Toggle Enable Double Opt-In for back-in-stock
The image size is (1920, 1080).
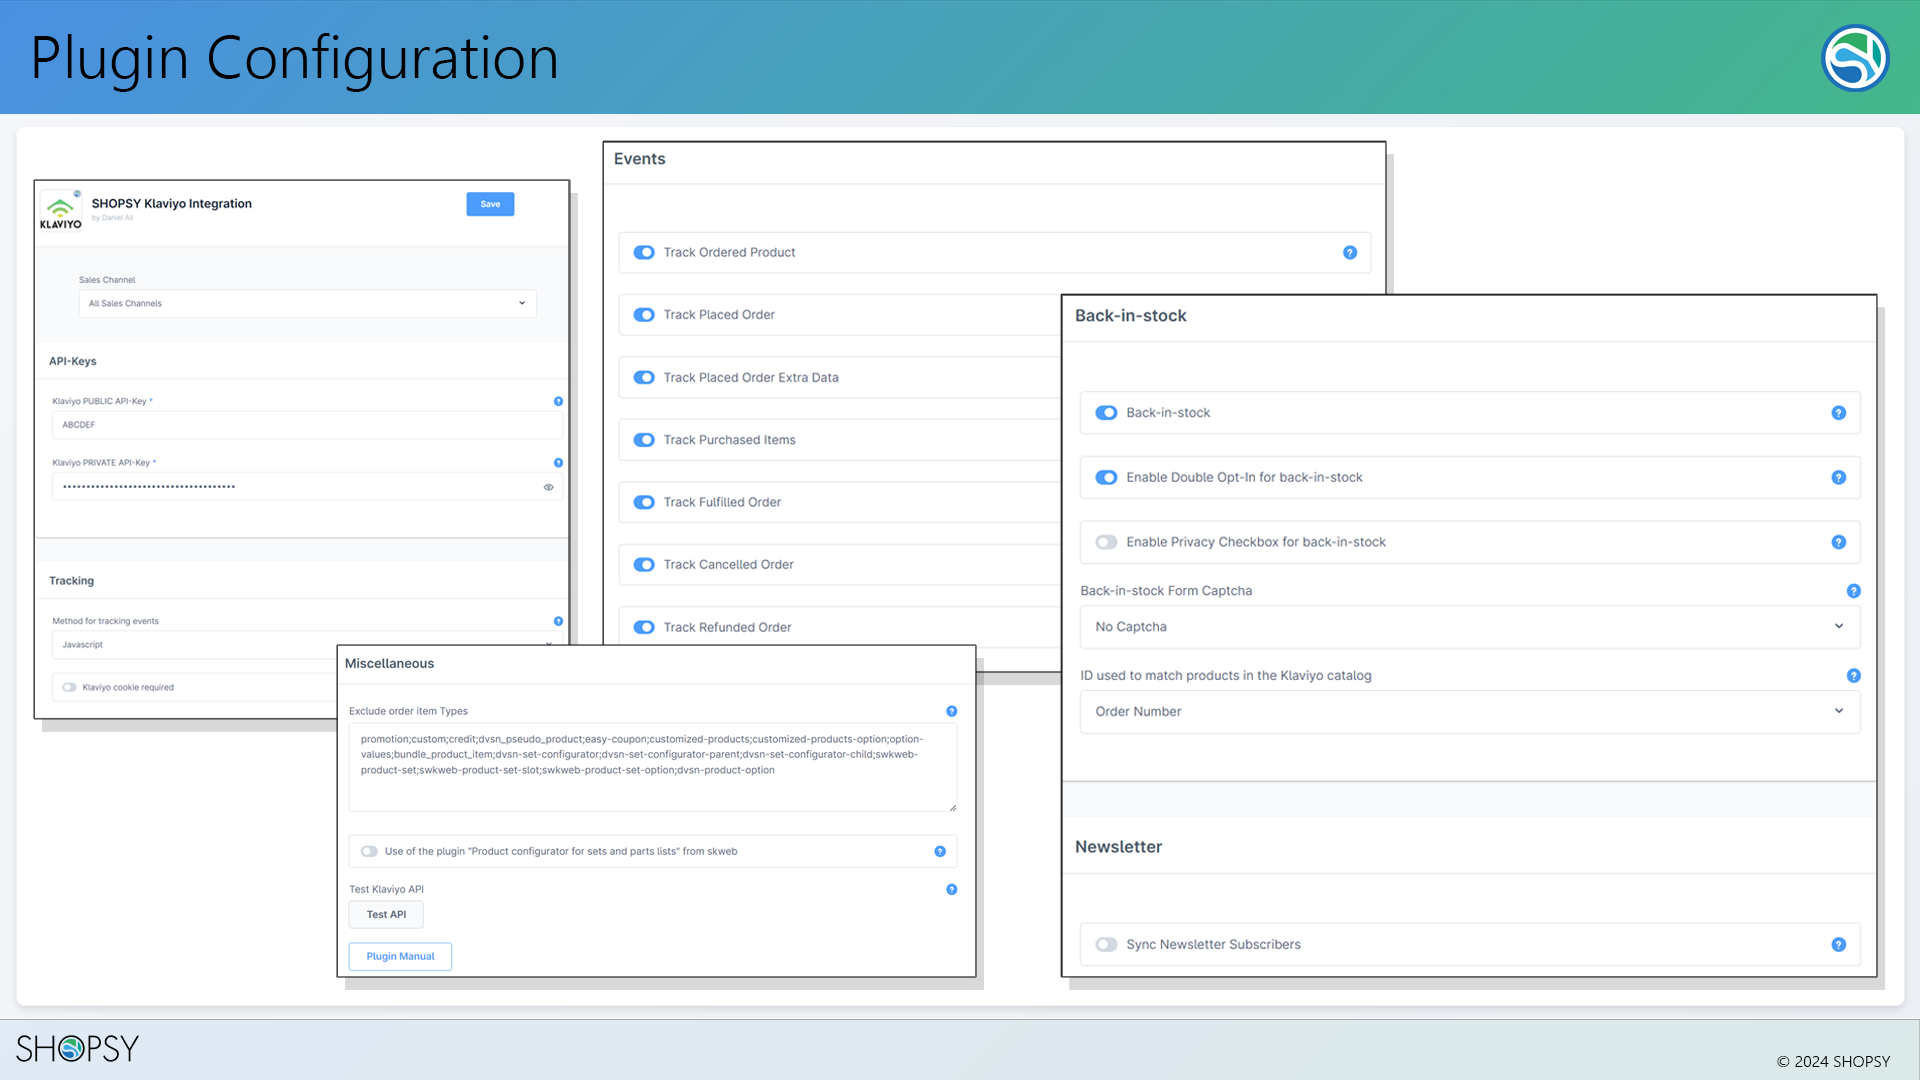point(1106,478)
